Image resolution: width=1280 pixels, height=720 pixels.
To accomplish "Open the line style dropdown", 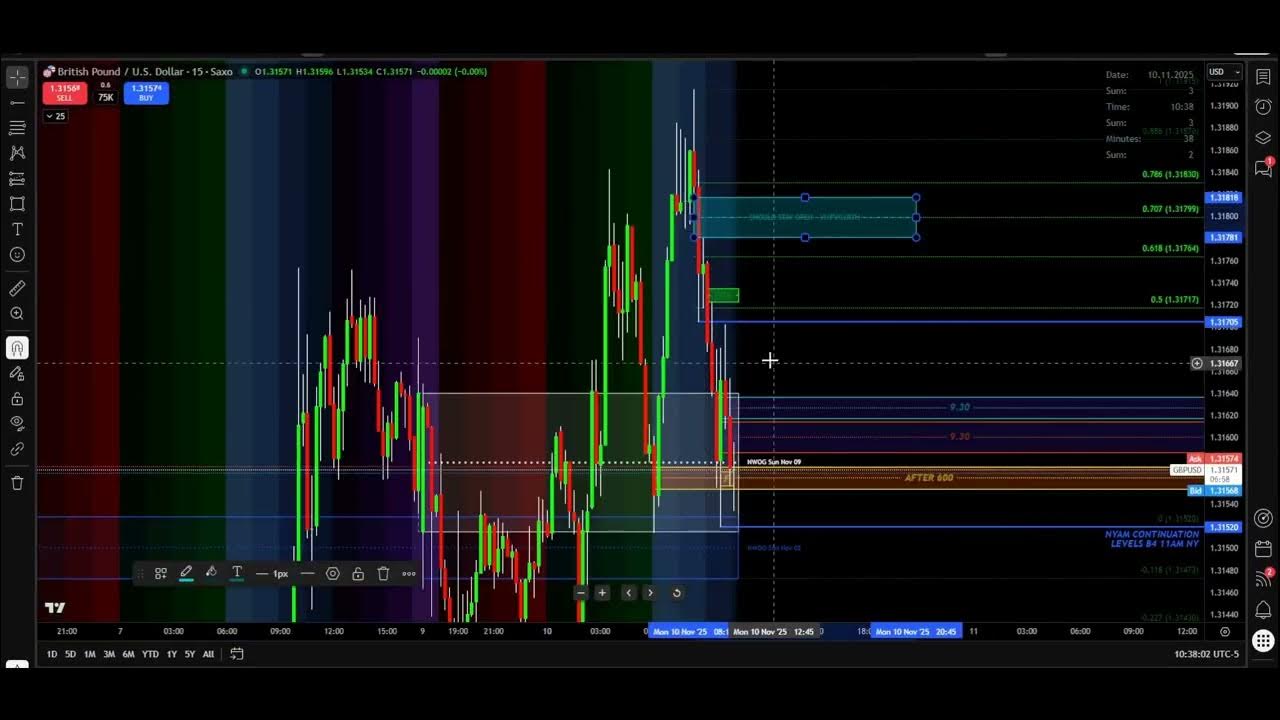I will point(307,574).
